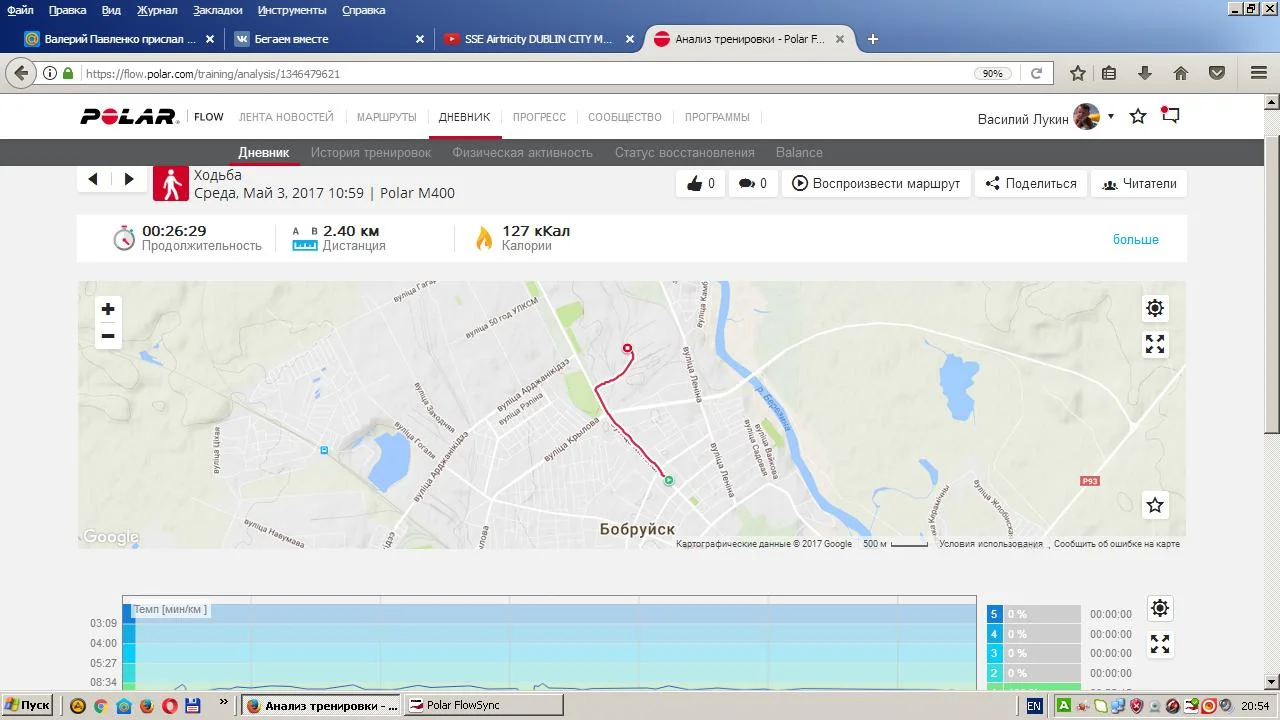Zoom out on the route map
This screenshot has height=720, width=1280.
point(108,336)
